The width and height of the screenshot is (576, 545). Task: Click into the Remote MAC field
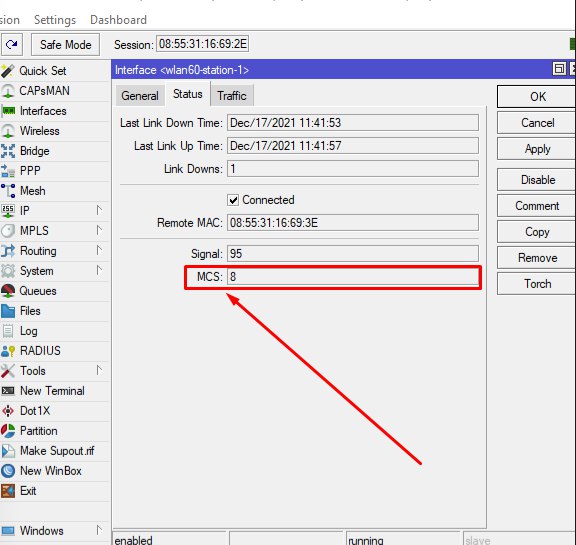pyautogui.click(x=353, y=223)
